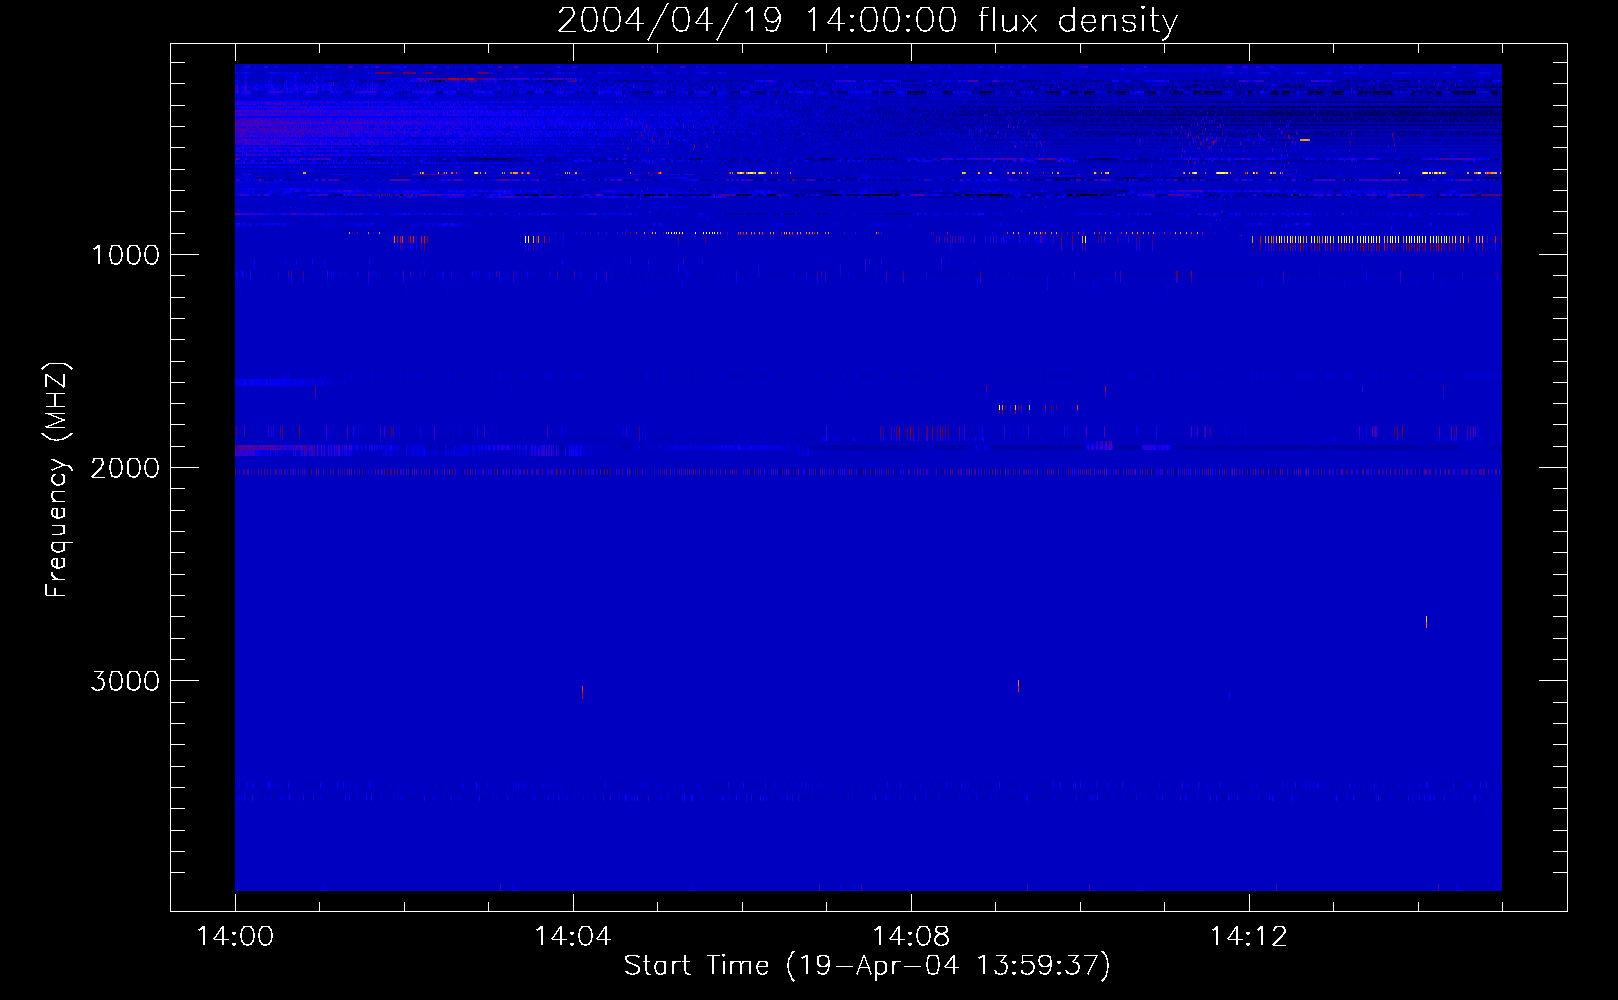Click the 3000 frequency tick label

[125, 681]
